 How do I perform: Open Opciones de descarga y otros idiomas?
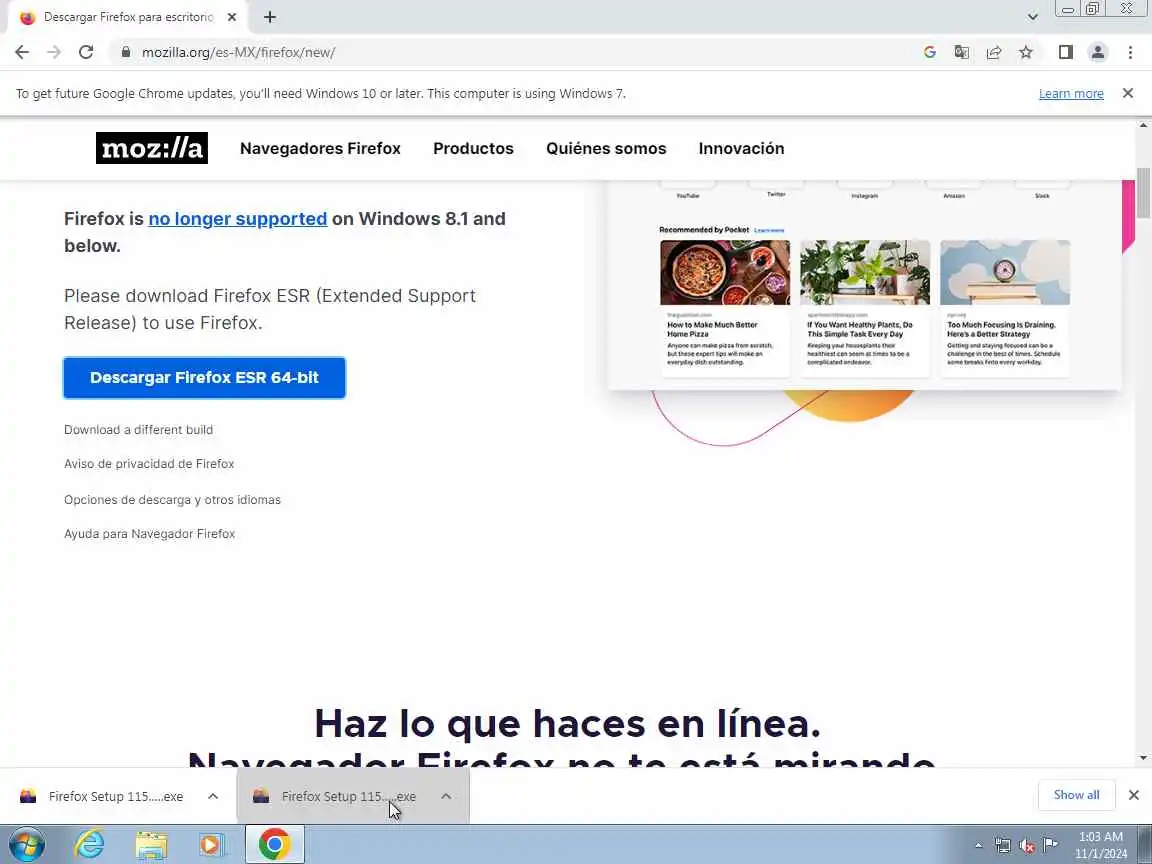[x=172, y=500]
